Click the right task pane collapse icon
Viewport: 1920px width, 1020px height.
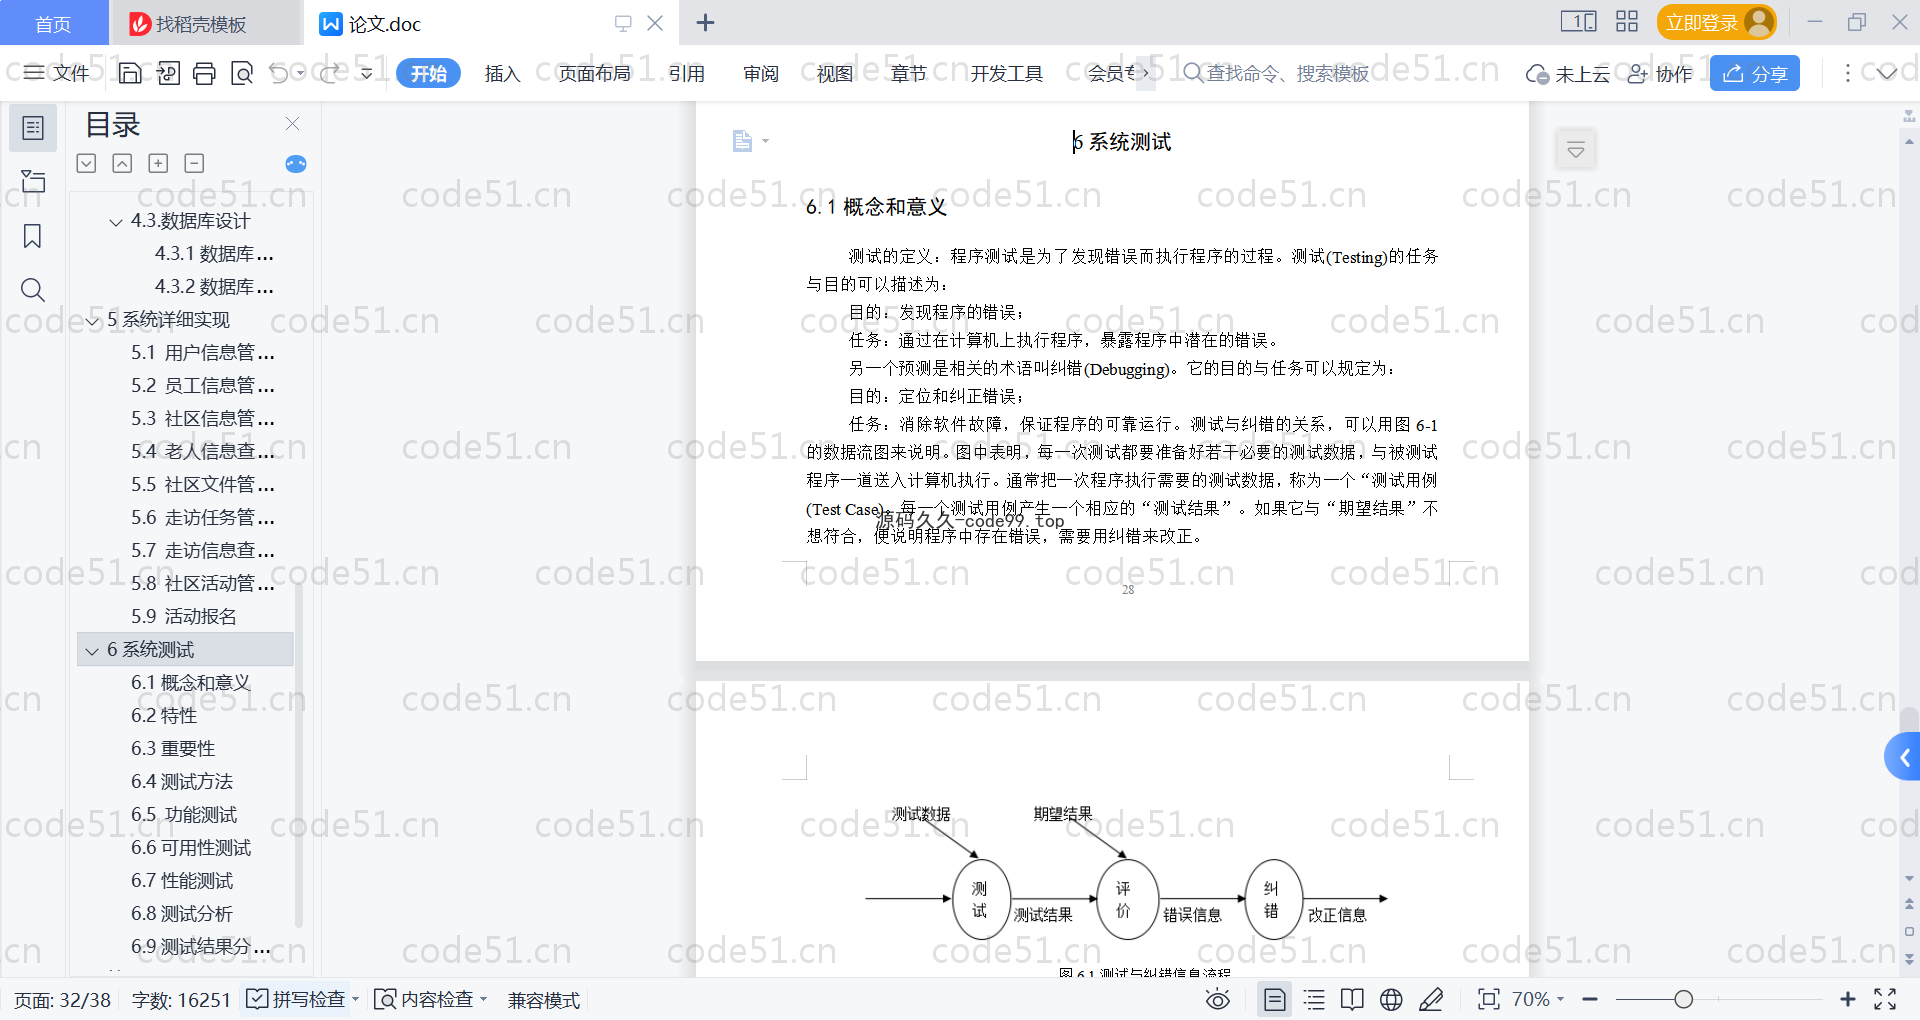1576,150
